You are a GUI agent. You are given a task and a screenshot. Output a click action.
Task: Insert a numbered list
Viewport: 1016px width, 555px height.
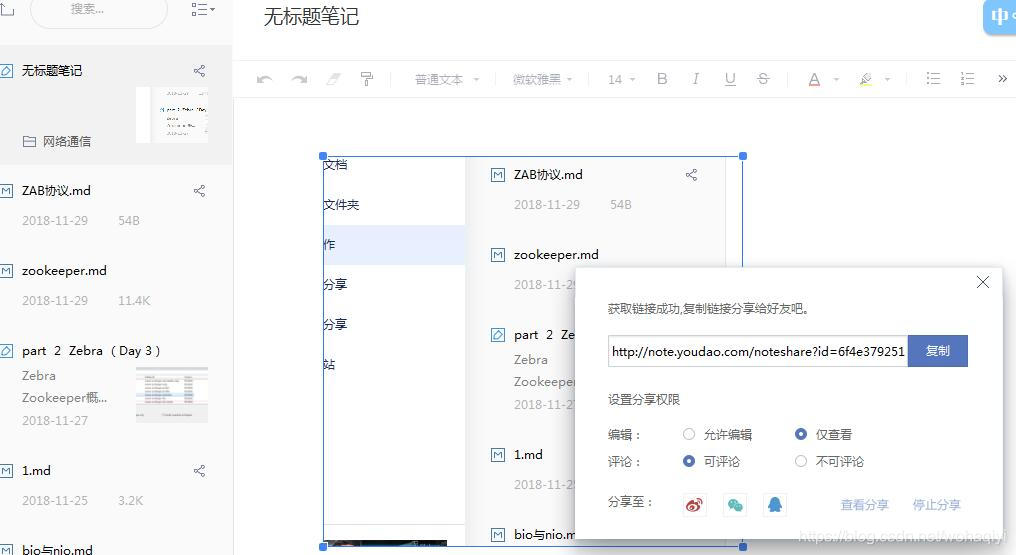point(967,79)
